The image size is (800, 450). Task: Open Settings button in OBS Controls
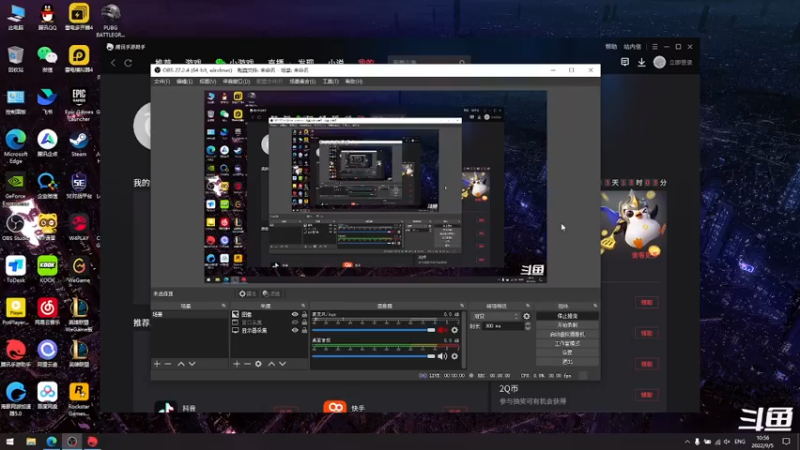click(x=567, y=353)
